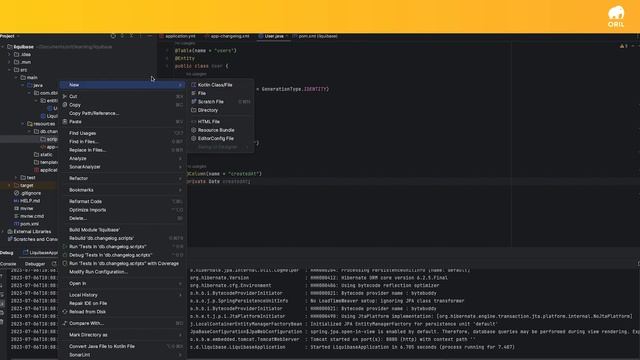Select the static folder in tree
This screenshot has width=640, height=360.
(x=43, y=155)
